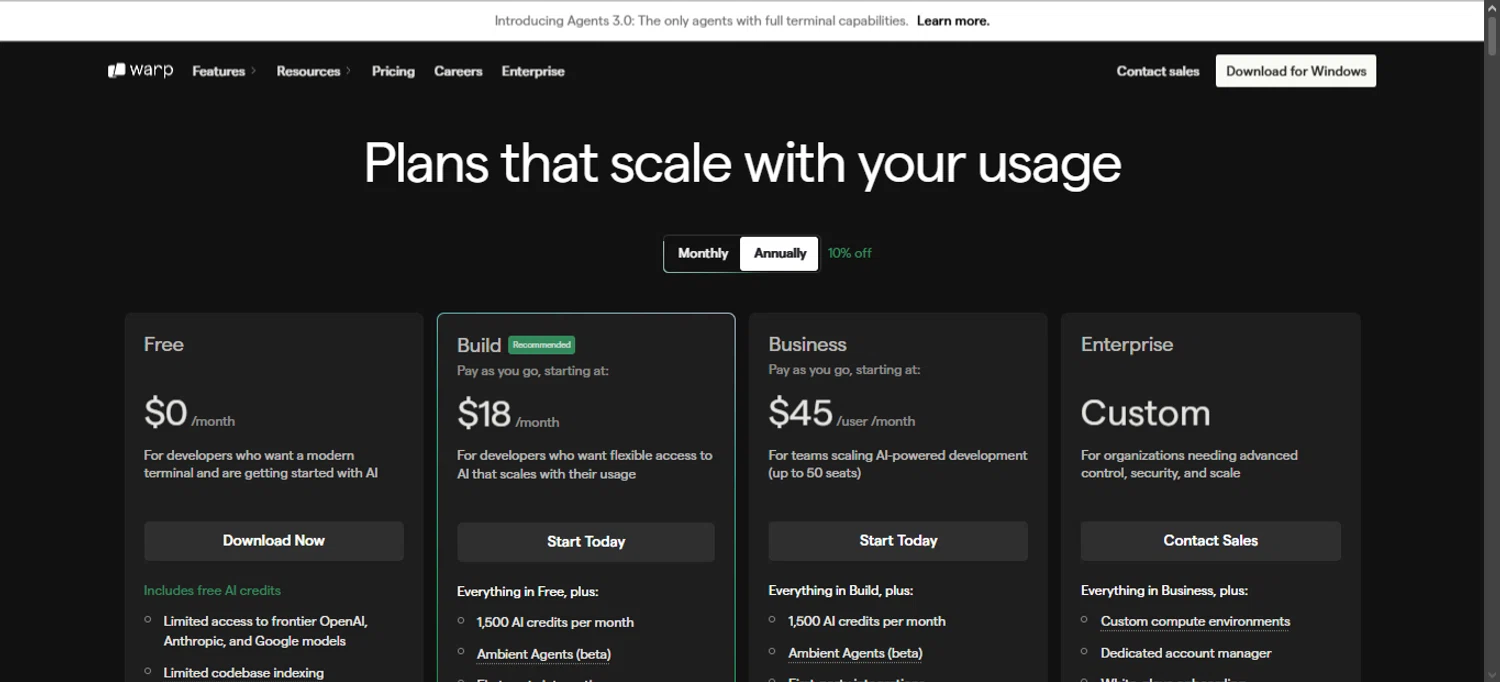1500x682 pixels.
Task: Expand the Features menu chevron
Action: click(x=254, y=71)
